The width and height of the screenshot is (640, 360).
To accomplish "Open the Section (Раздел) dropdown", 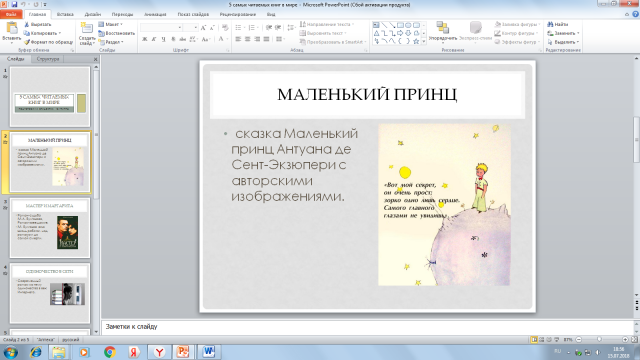I will point(111,42).
